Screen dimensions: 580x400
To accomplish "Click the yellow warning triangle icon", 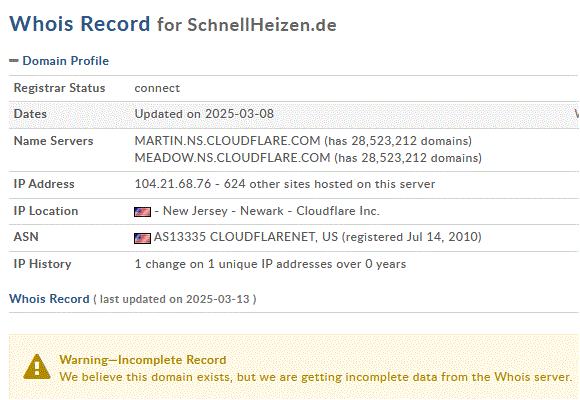I will point(37,367).
